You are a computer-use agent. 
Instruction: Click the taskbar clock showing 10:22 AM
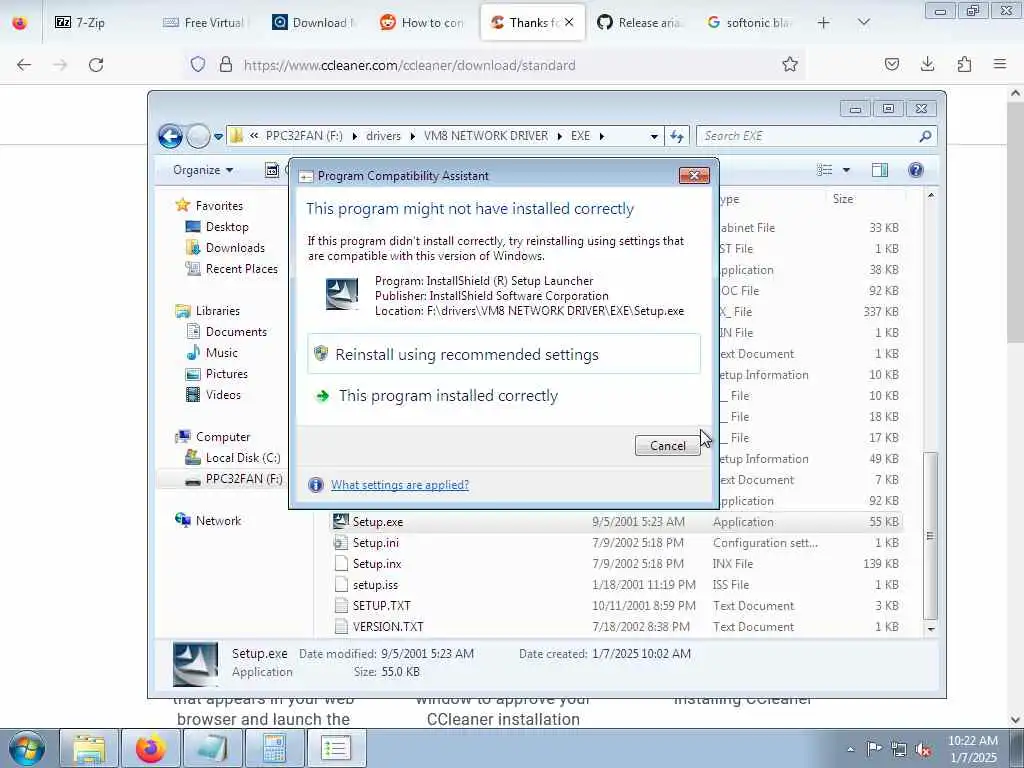(972, 749)
